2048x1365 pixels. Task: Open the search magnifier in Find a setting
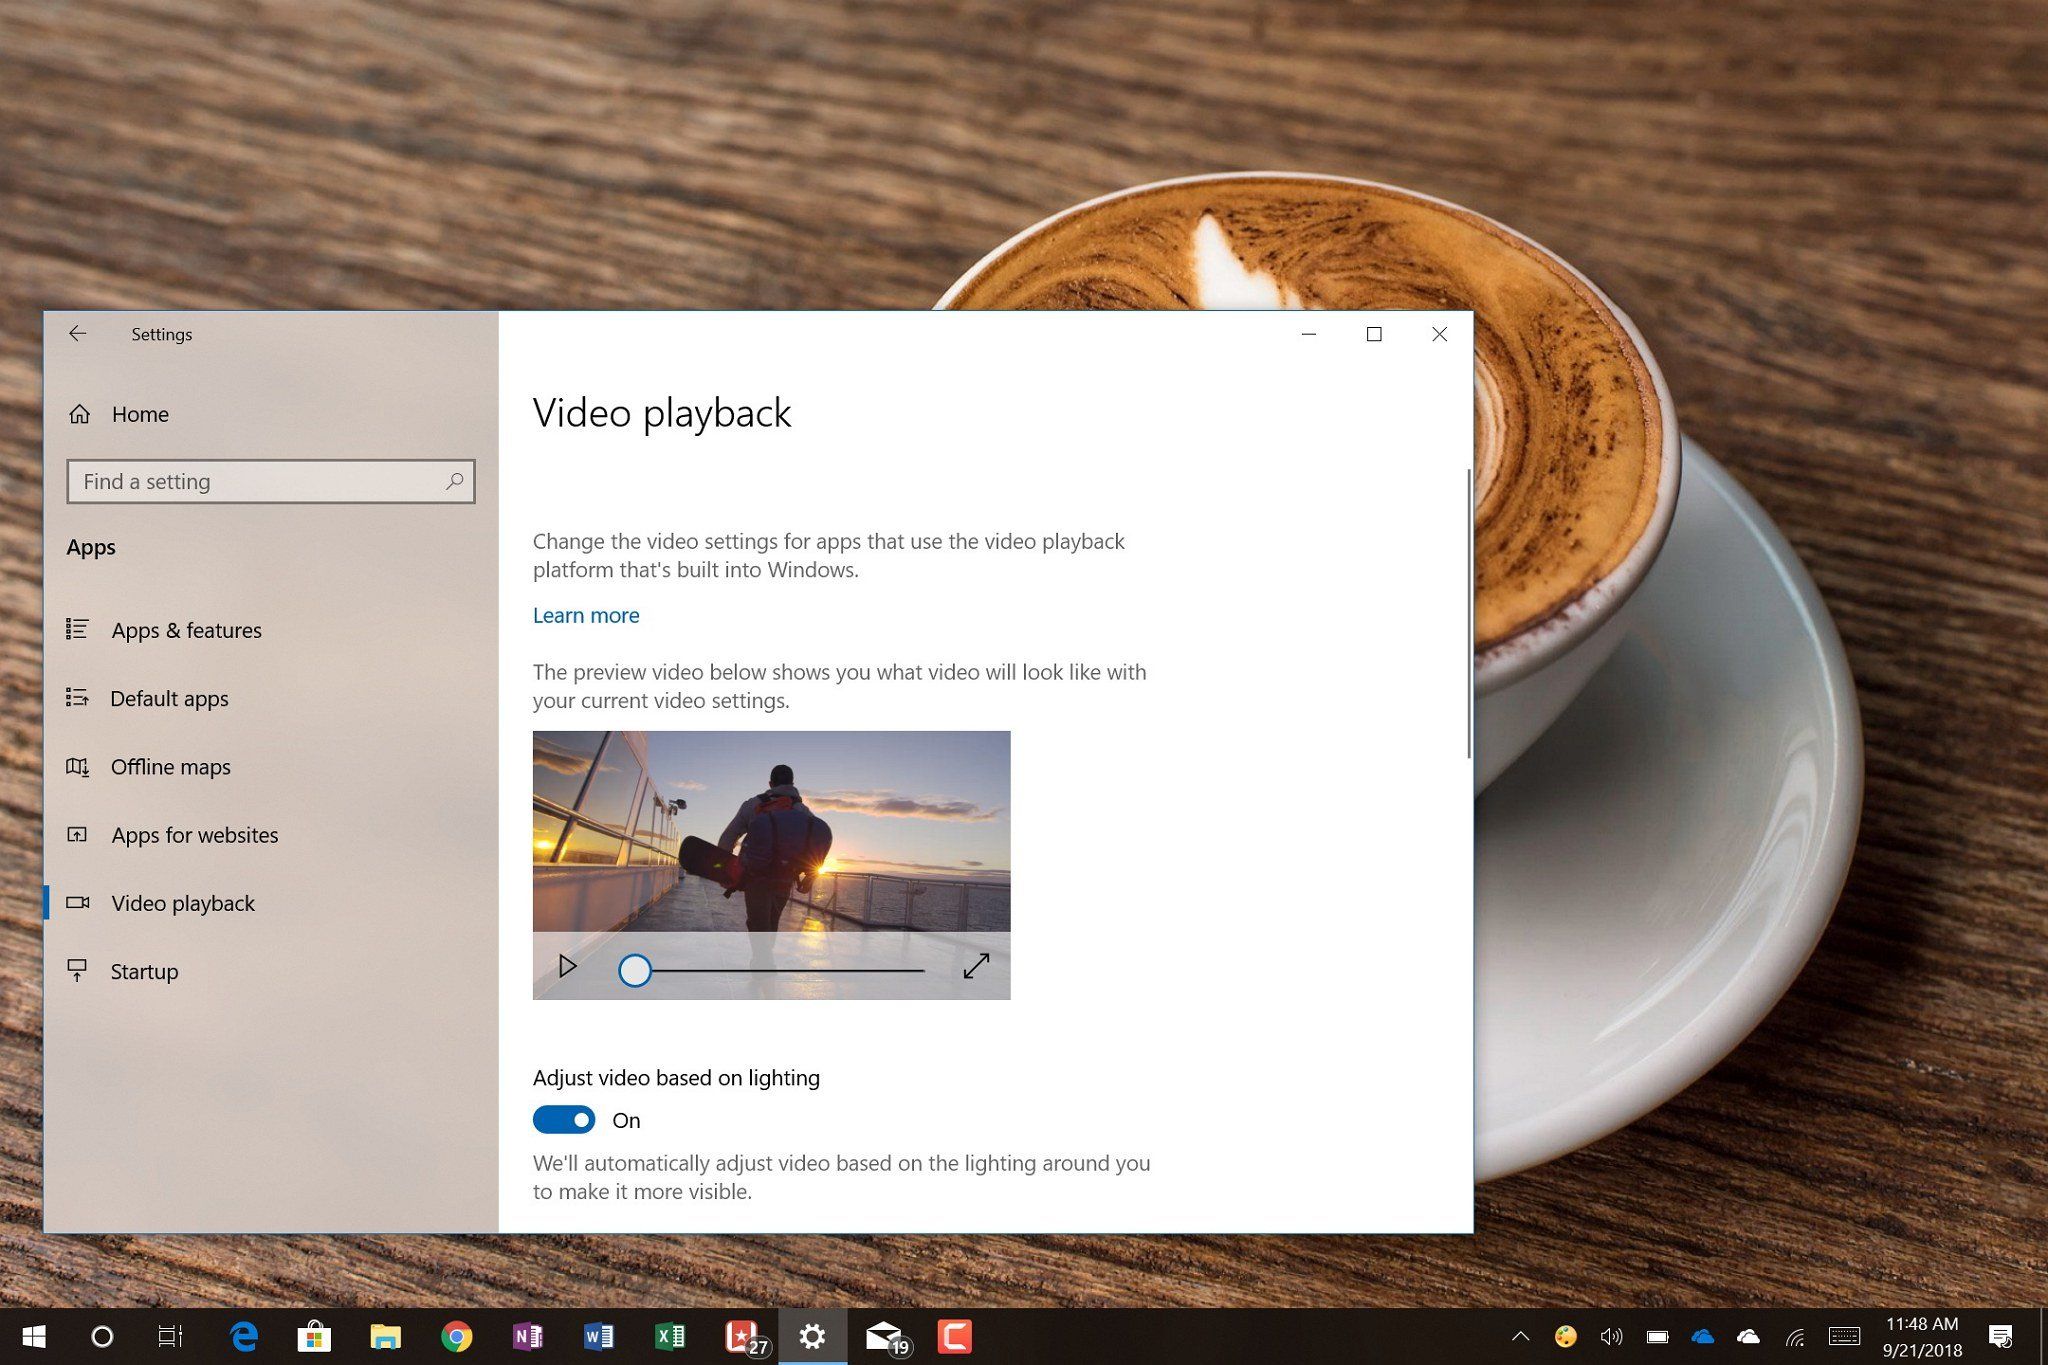455,481
